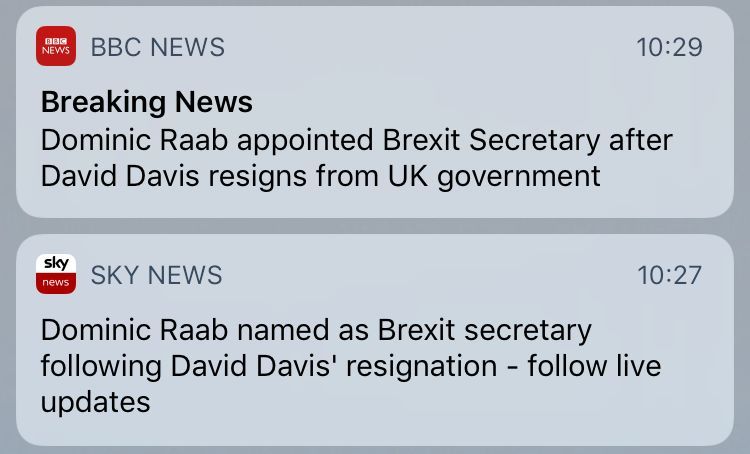750x454 pixels.
Task: Click the 10:27 notification timestamp
Action: pyautogui.click(x=669, y=274)
